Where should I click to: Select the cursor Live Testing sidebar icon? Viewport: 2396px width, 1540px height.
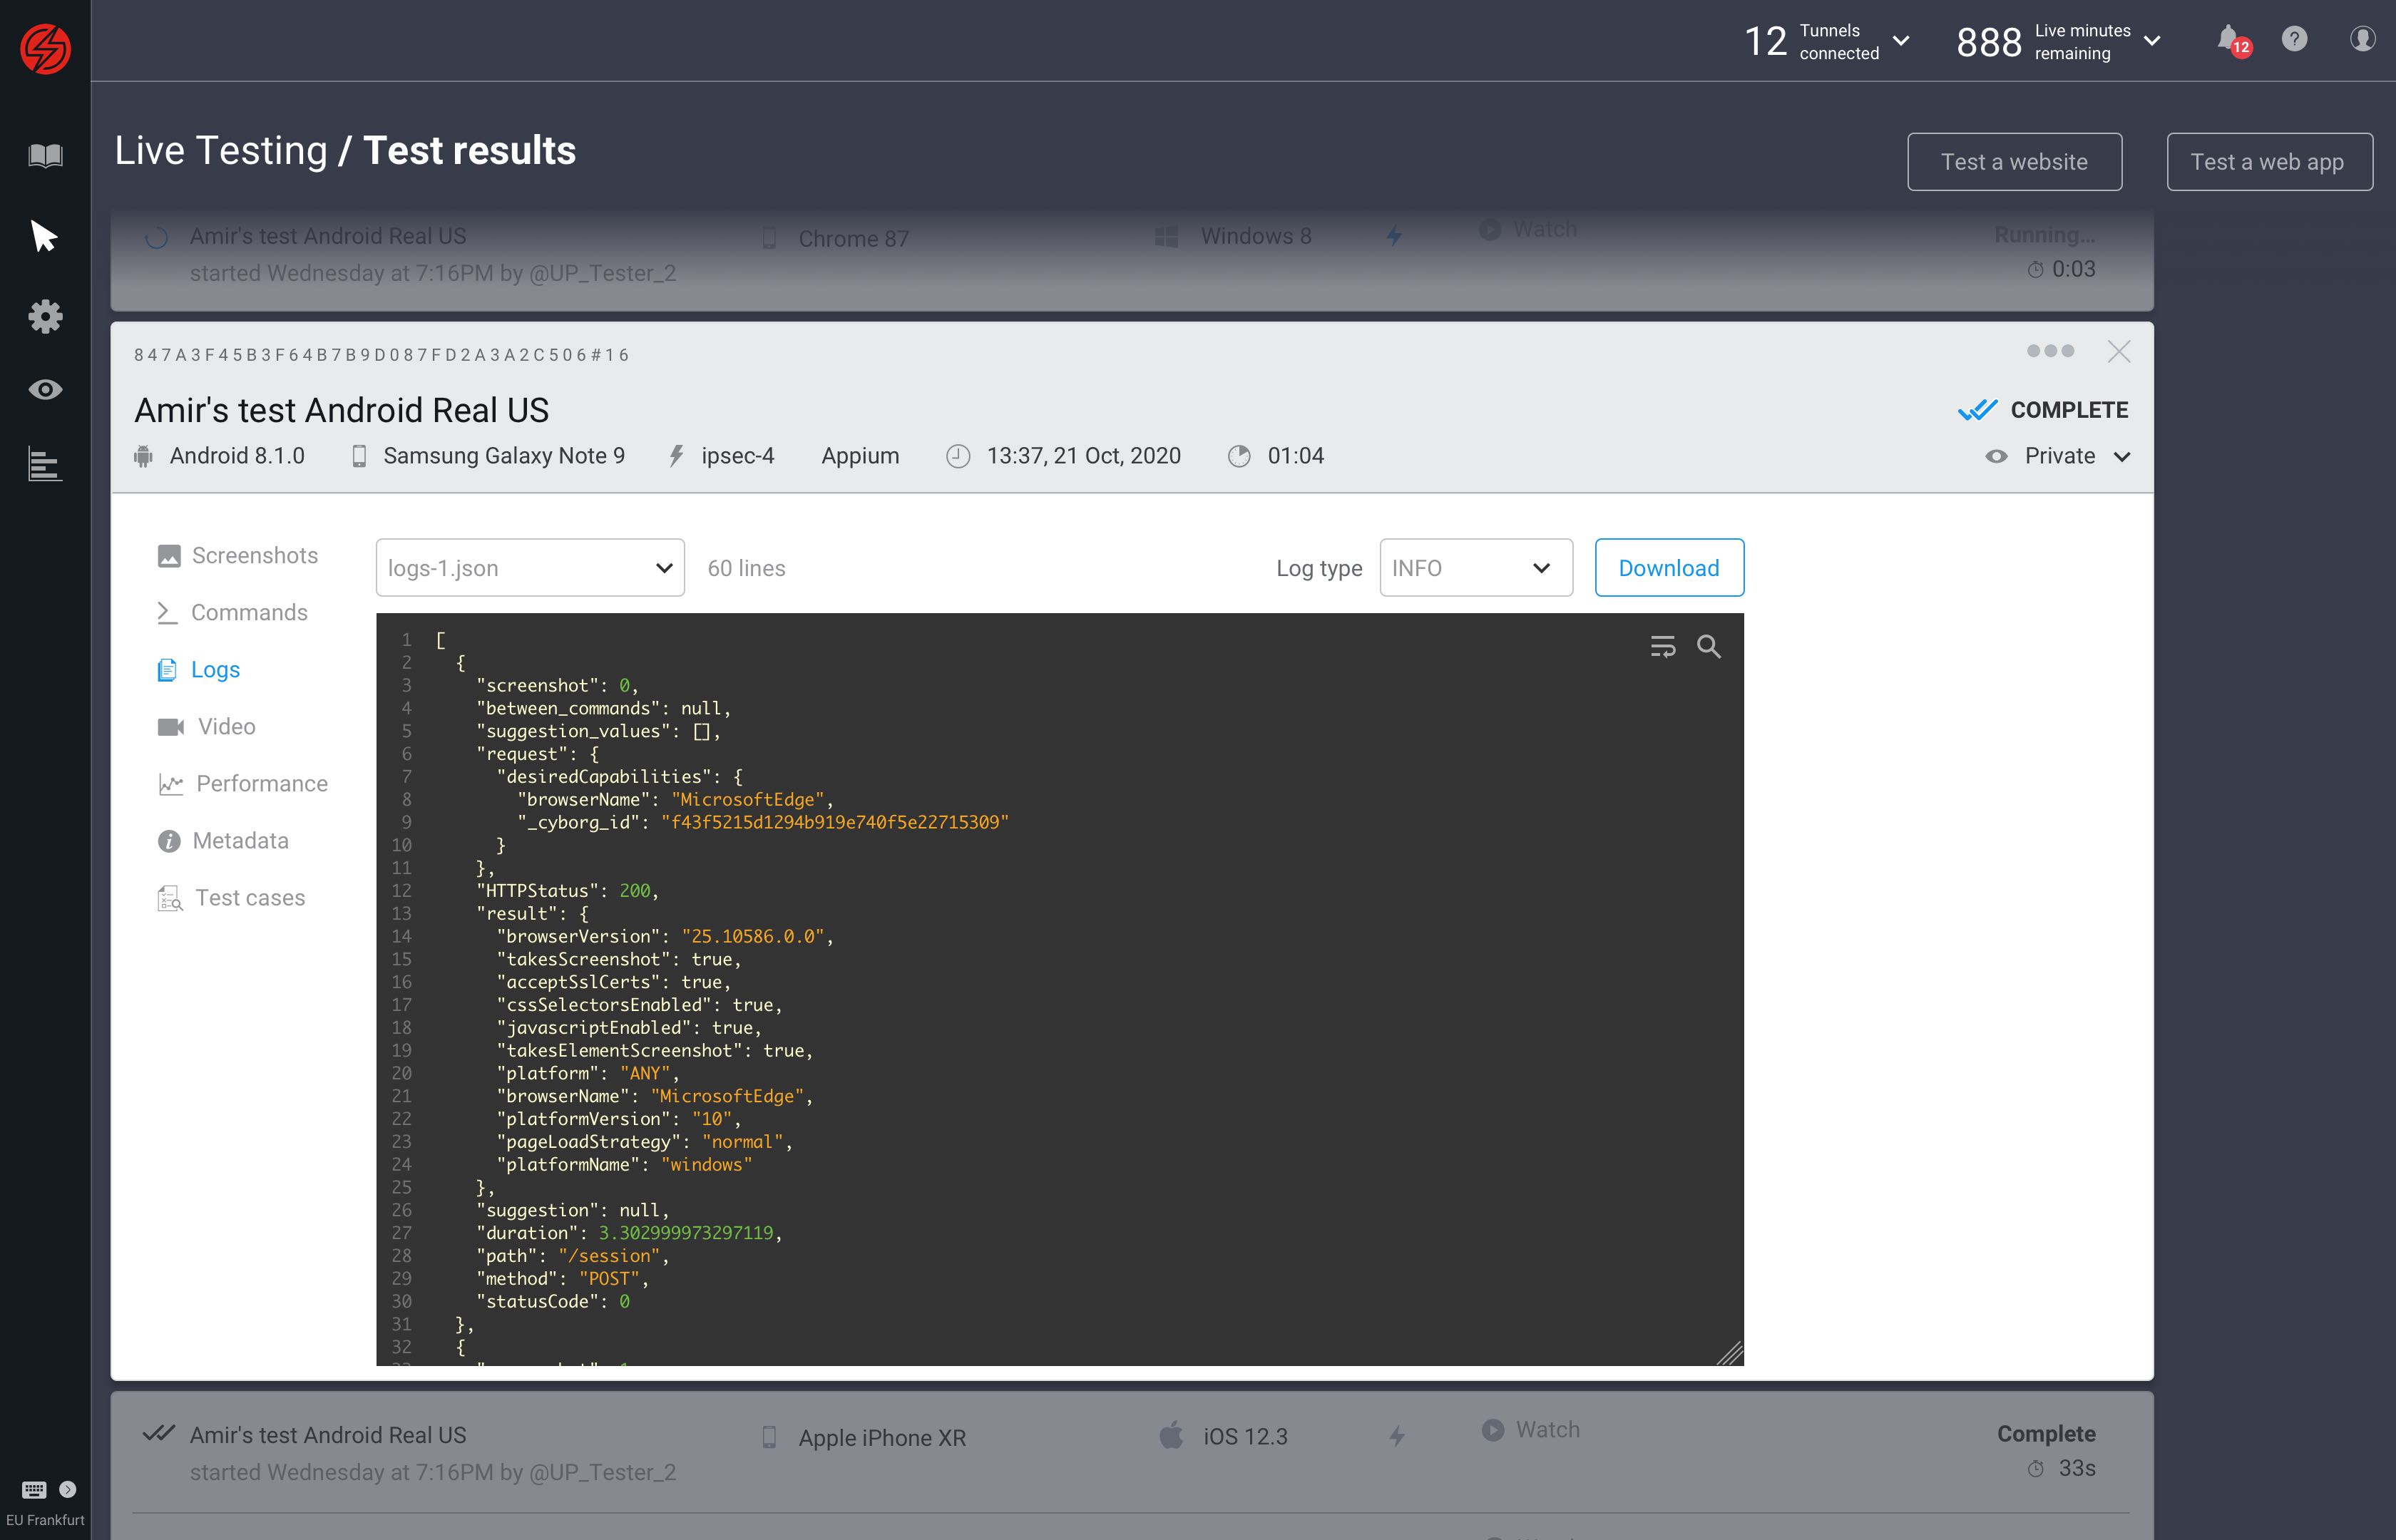click(x=44, y=236)
